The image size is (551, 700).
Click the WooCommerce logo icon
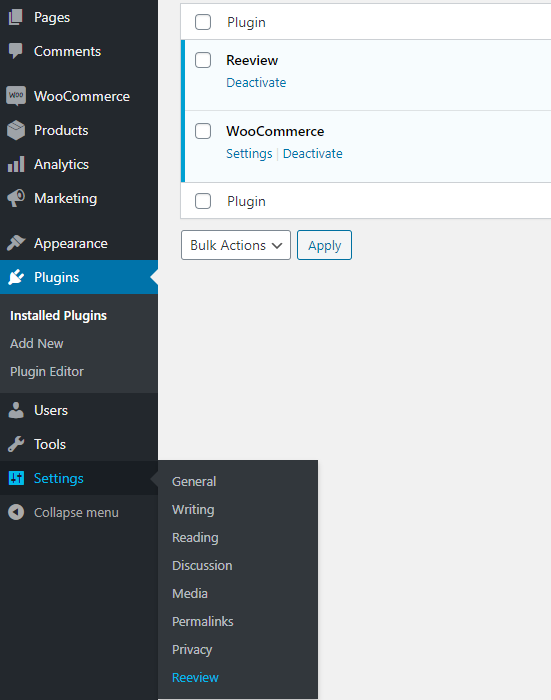[x=16, y=96]
